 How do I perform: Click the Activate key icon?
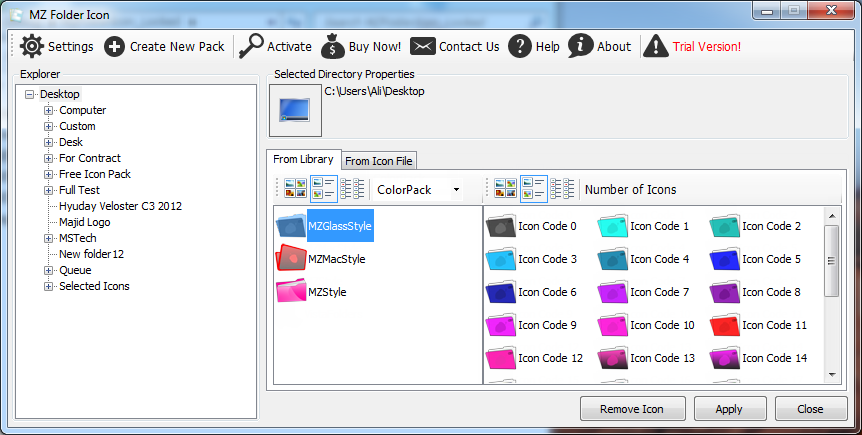(x=251, y=46)
